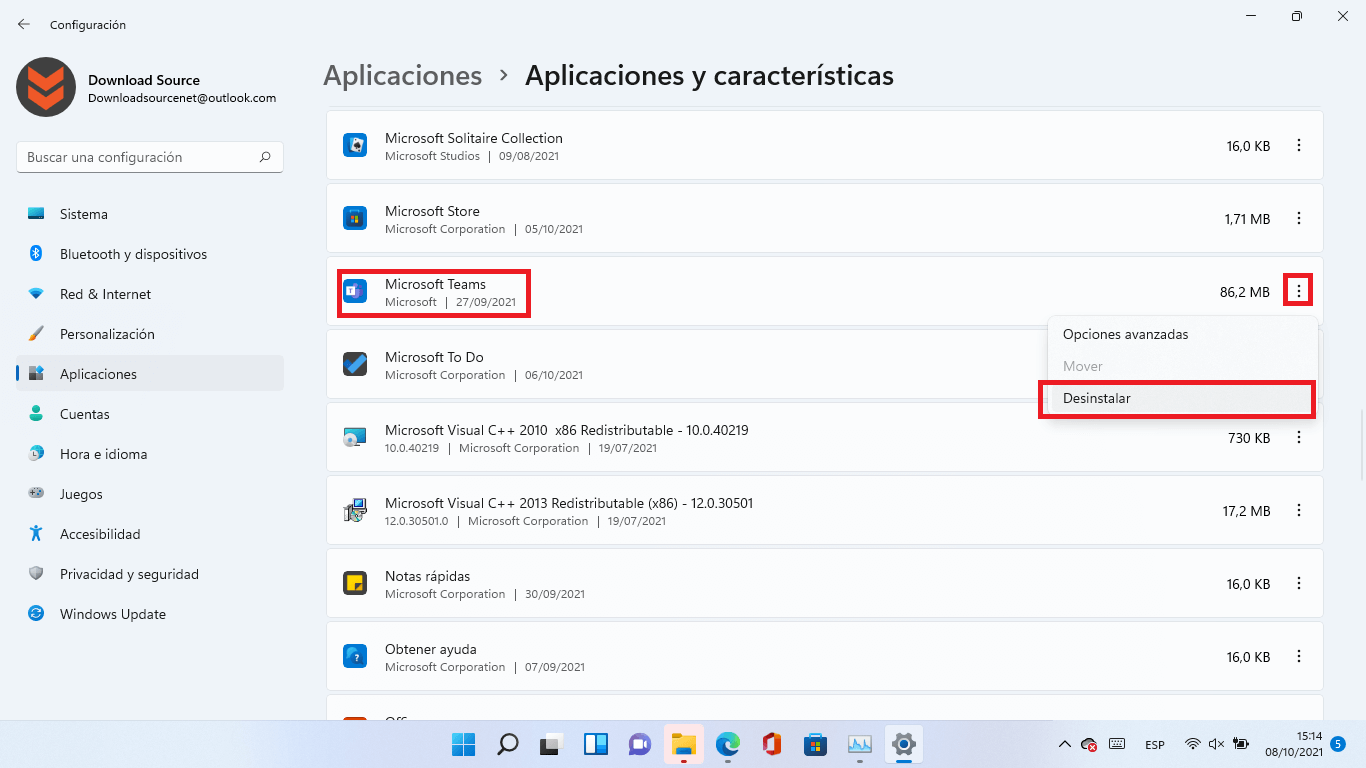The height and width of the screenshot is (768, 1366).
Task: Show hidden system tray icons
Action: [x=1065, y=744]
